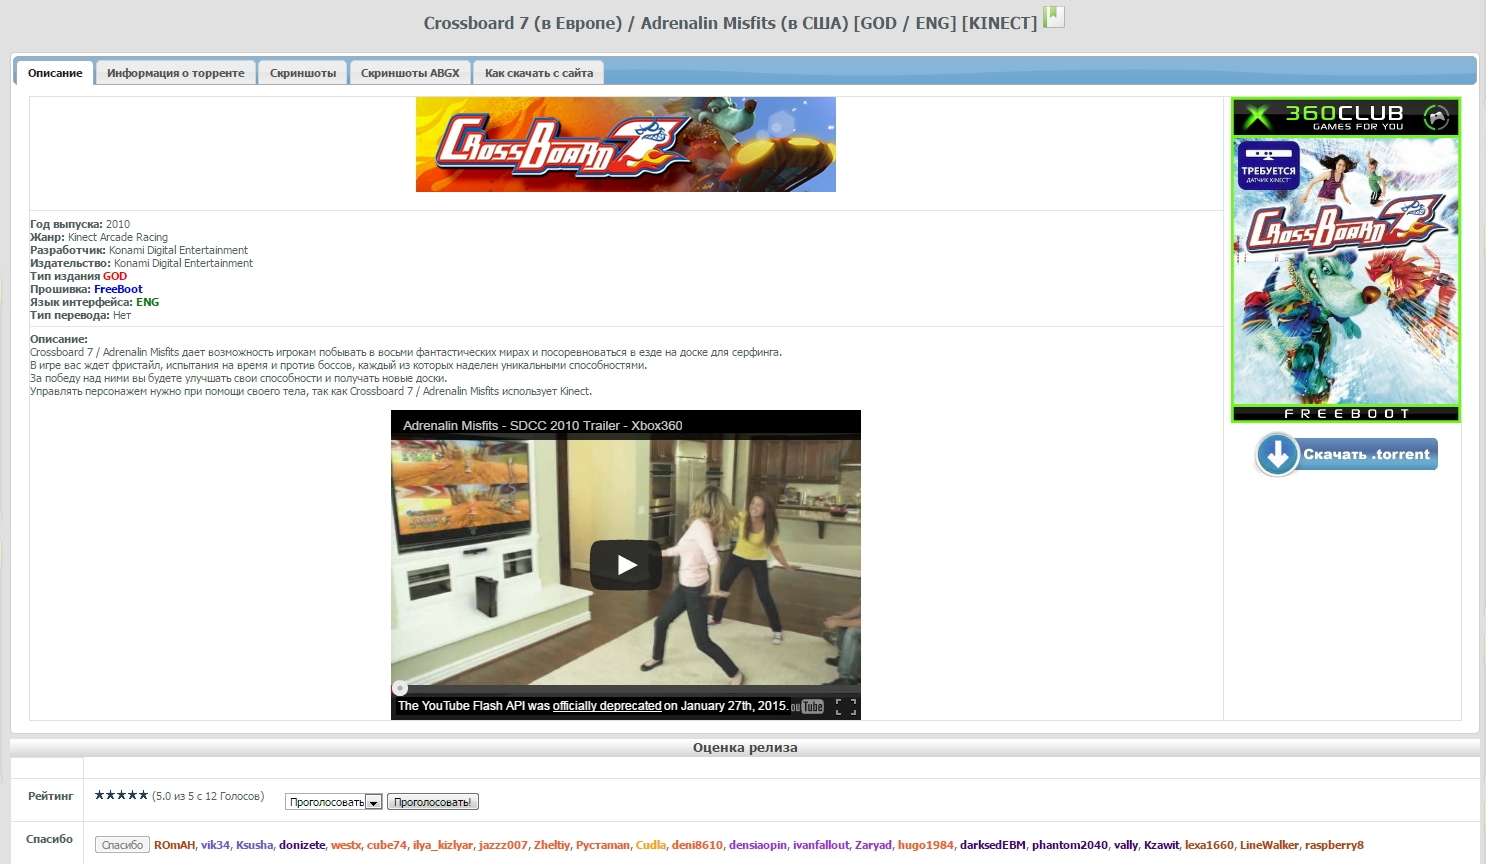Open user raspberry8's profile link

pos(1334,845)
